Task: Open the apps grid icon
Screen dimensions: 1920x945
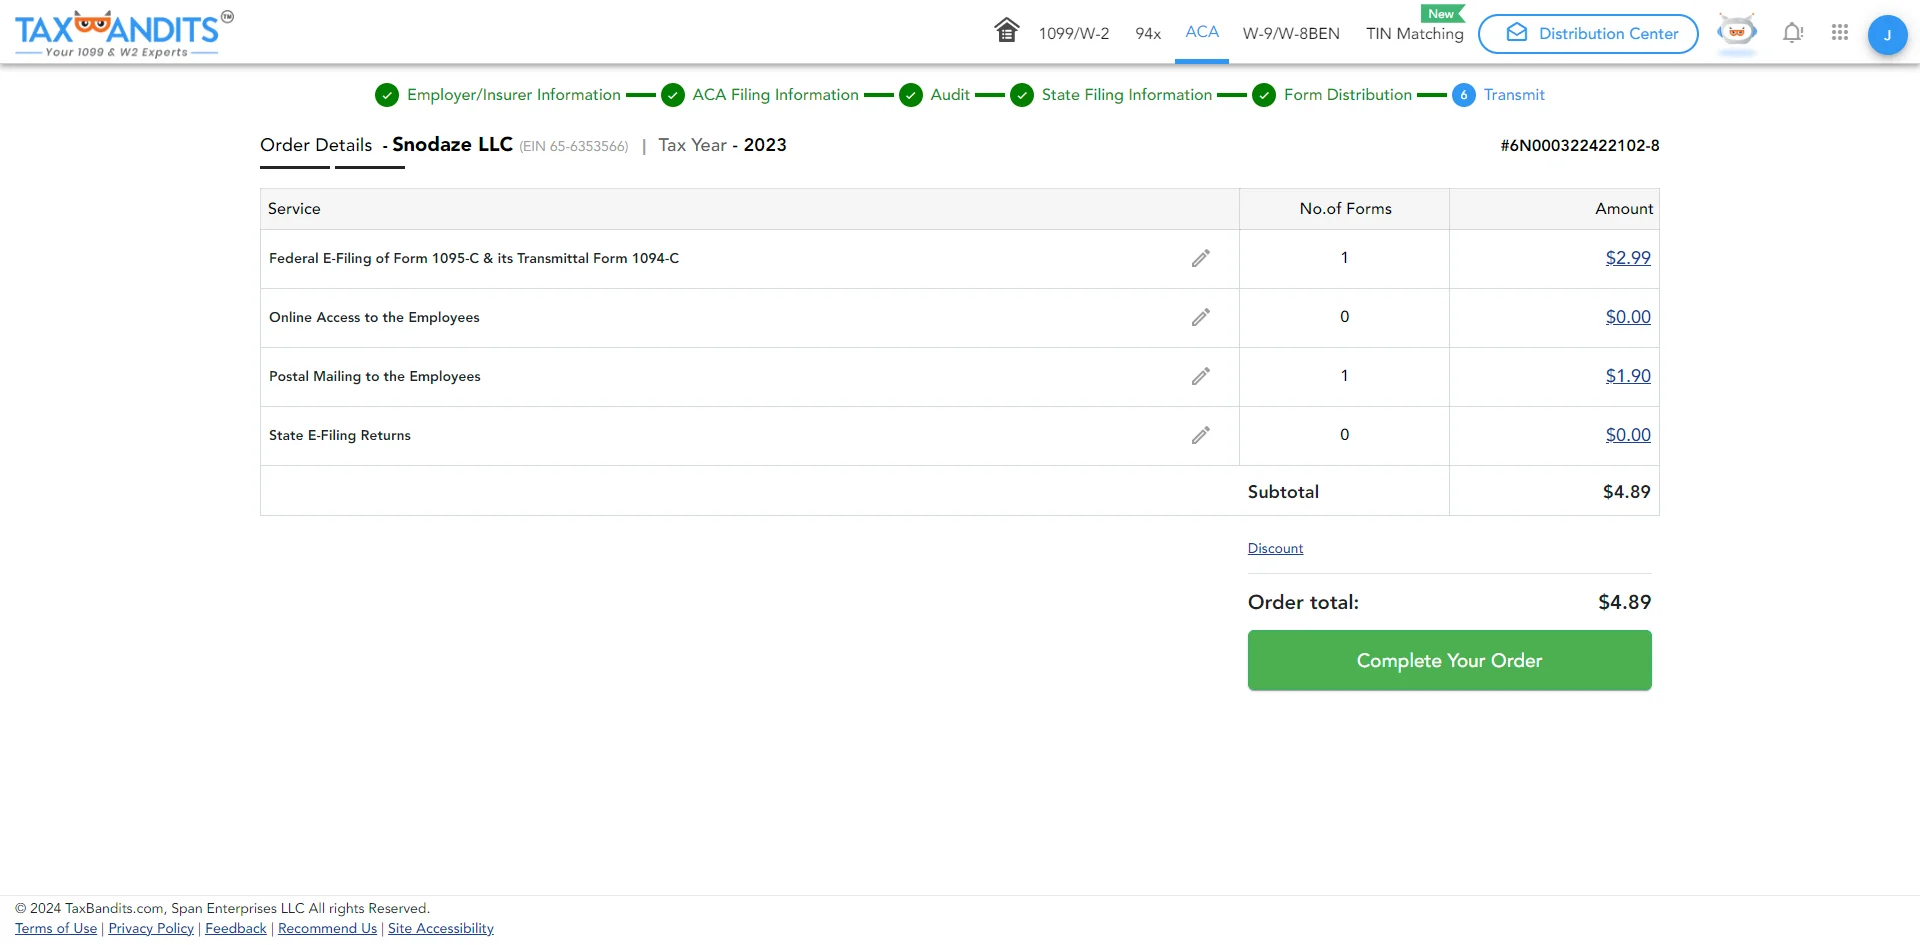Action: 1840,32
